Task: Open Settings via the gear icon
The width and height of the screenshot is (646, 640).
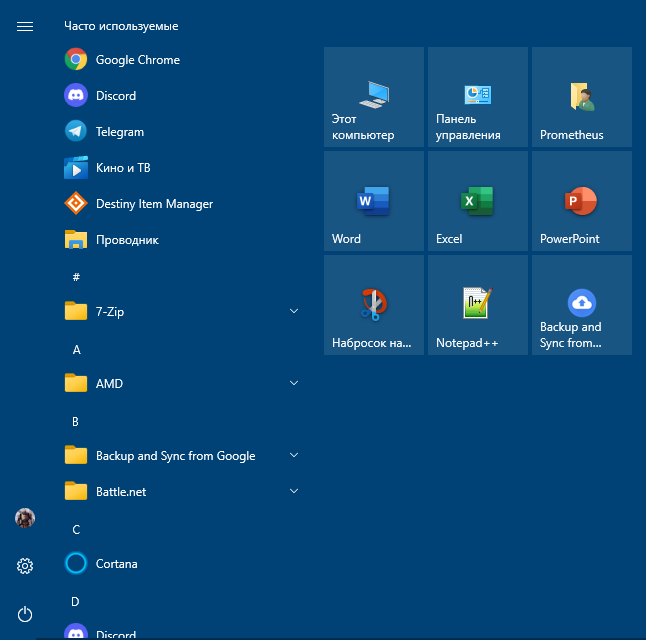Action: (25, 566)
